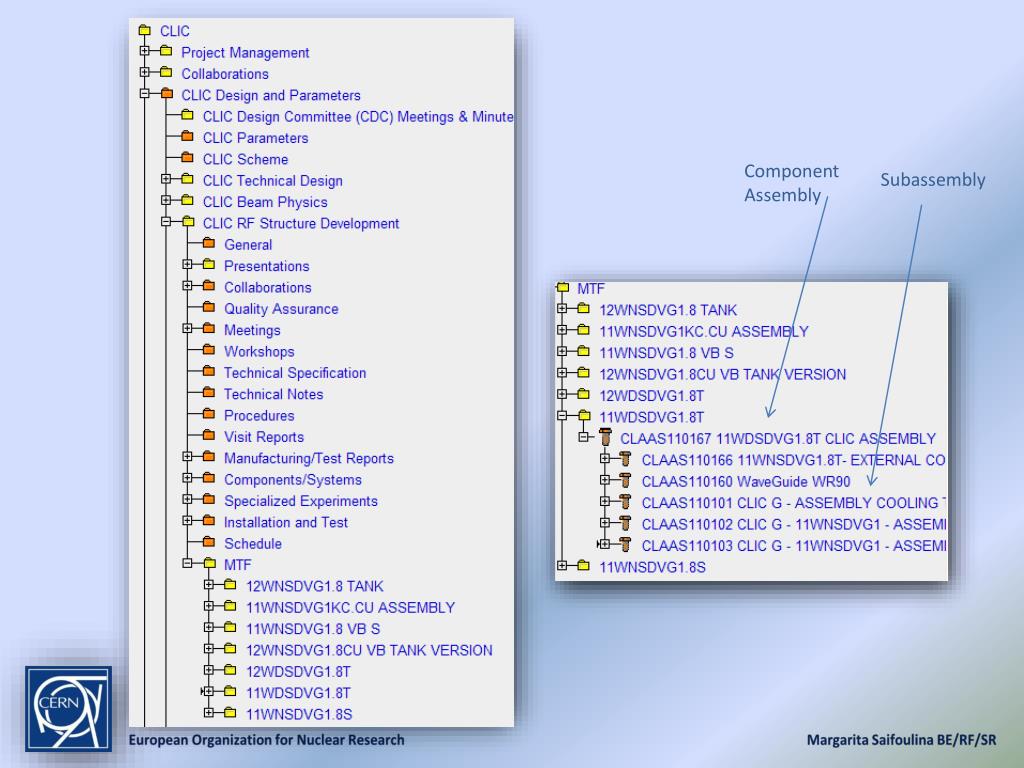1024x768 pixels.
Task: Select 12WDSDVG1.8T in right panel
Action: [652, 396]
